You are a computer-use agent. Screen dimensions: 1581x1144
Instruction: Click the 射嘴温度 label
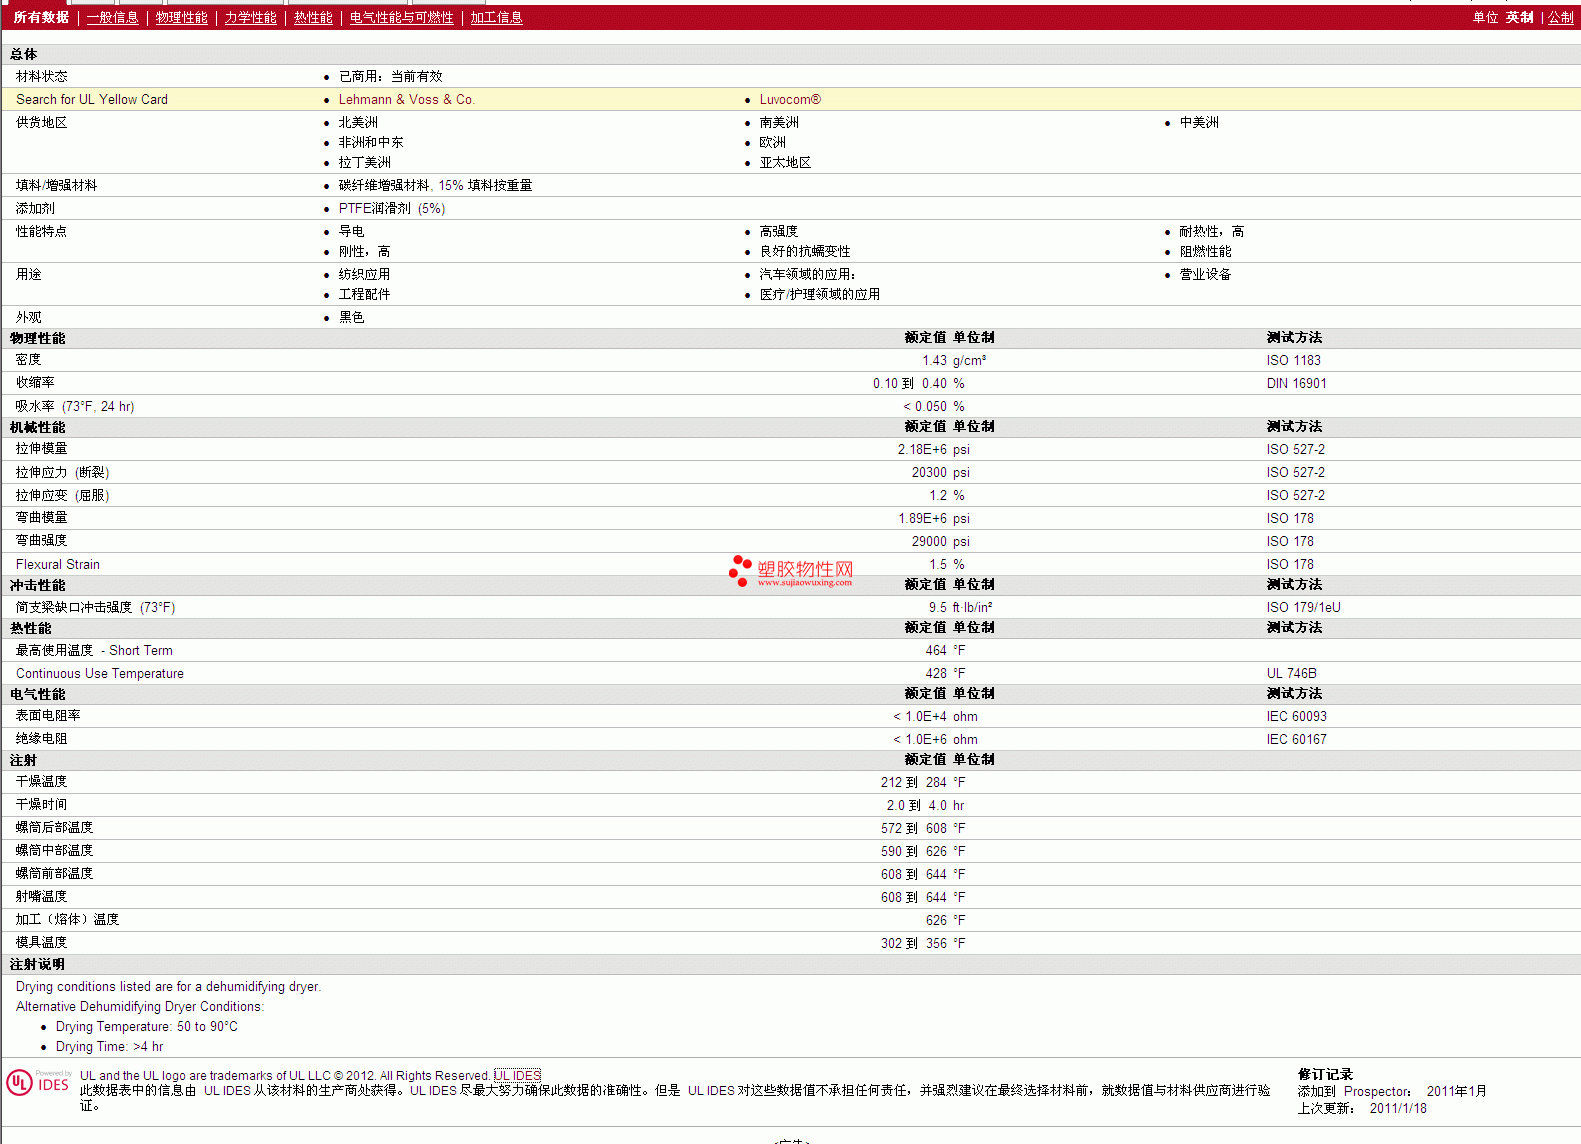coord(41,896)
